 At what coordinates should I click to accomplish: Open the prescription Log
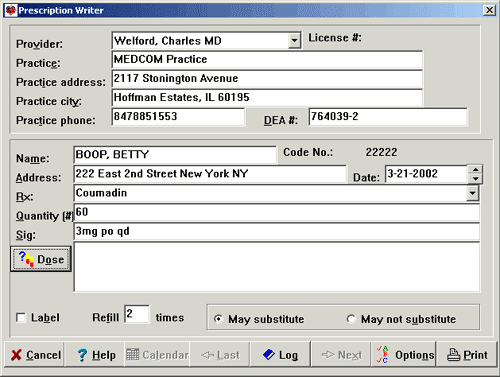click(280, 355)
